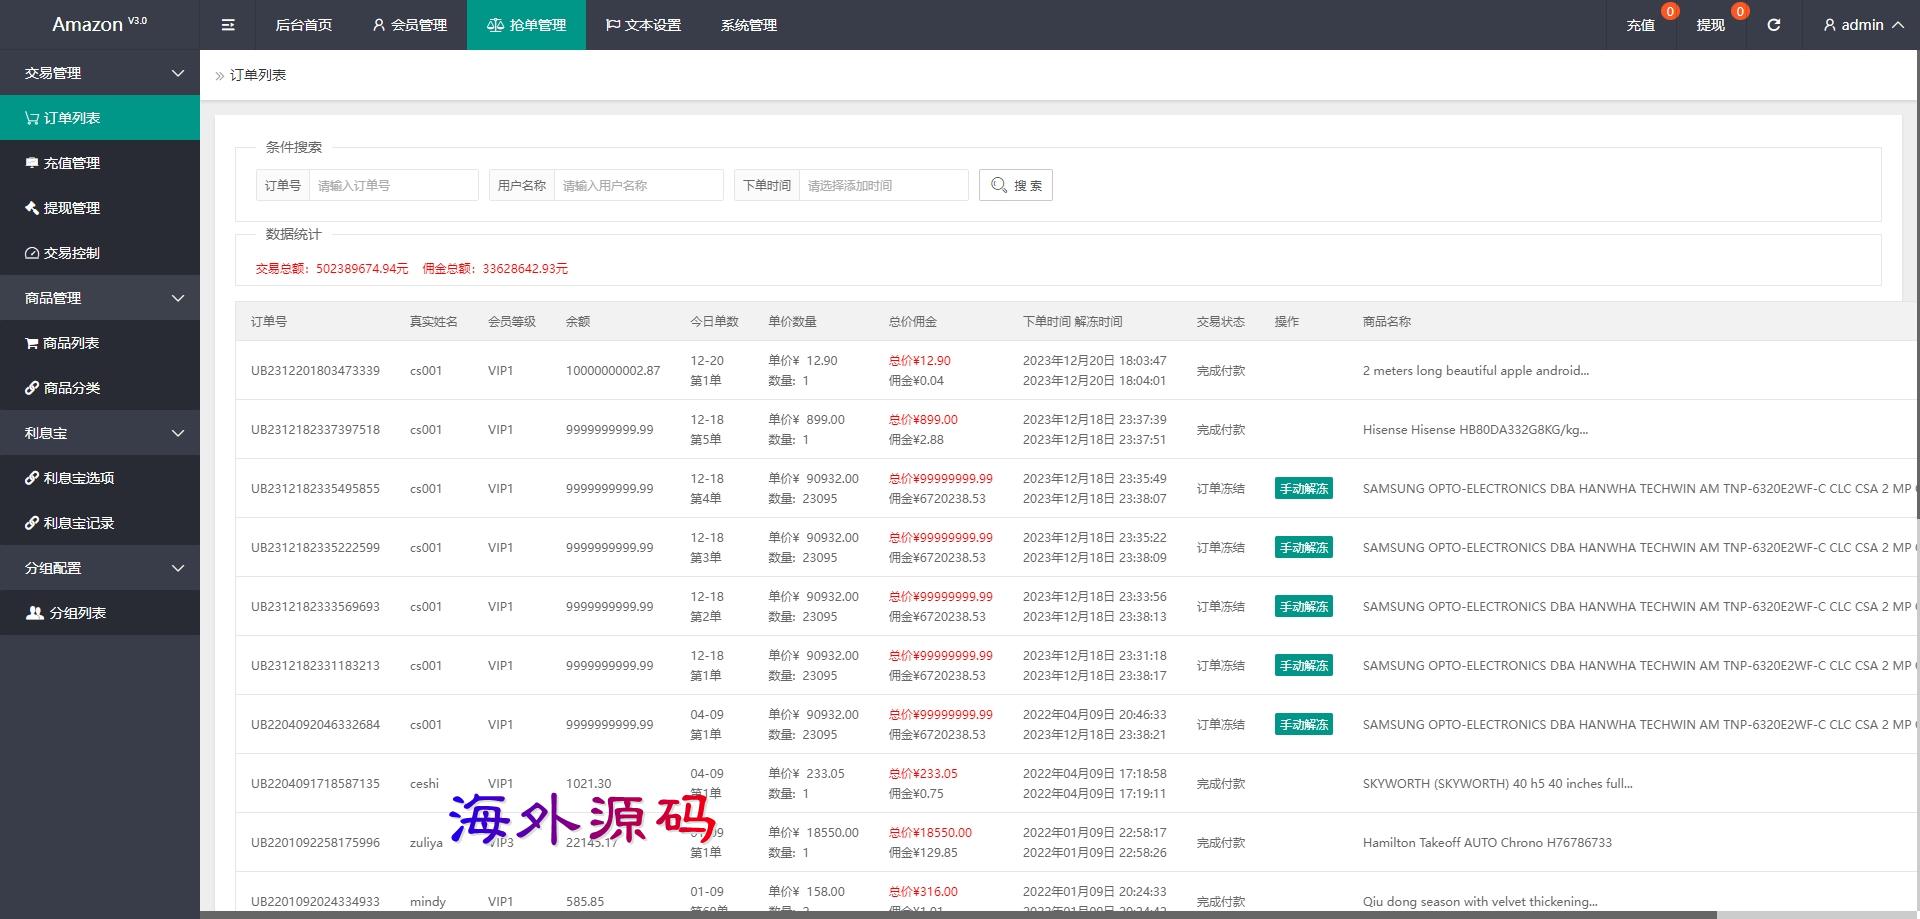Select order number UB2312182337397518
The width and height of the screenshot is (1920, 919).
click(x=315, y=430)
